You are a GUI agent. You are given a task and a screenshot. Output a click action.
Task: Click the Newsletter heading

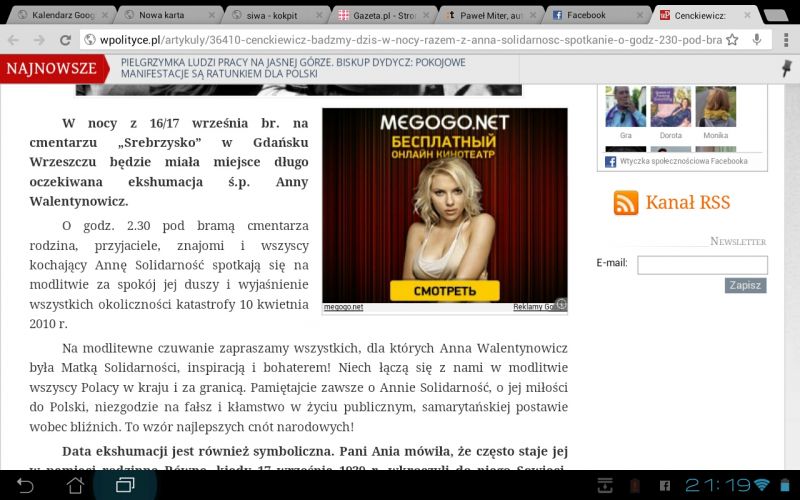click(x=738, y=241)
